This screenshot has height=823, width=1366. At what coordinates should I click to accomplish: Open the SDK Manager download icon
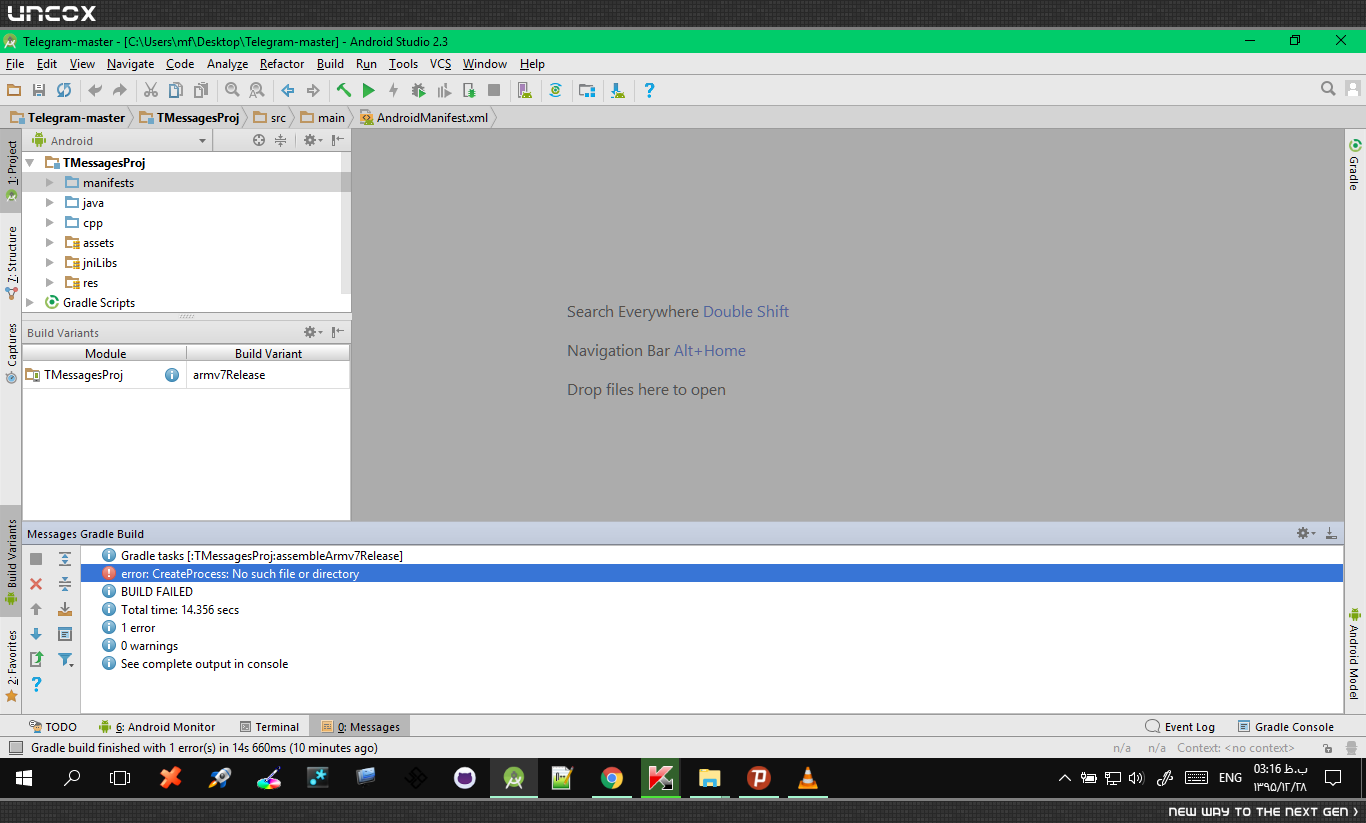coord(618,90)
